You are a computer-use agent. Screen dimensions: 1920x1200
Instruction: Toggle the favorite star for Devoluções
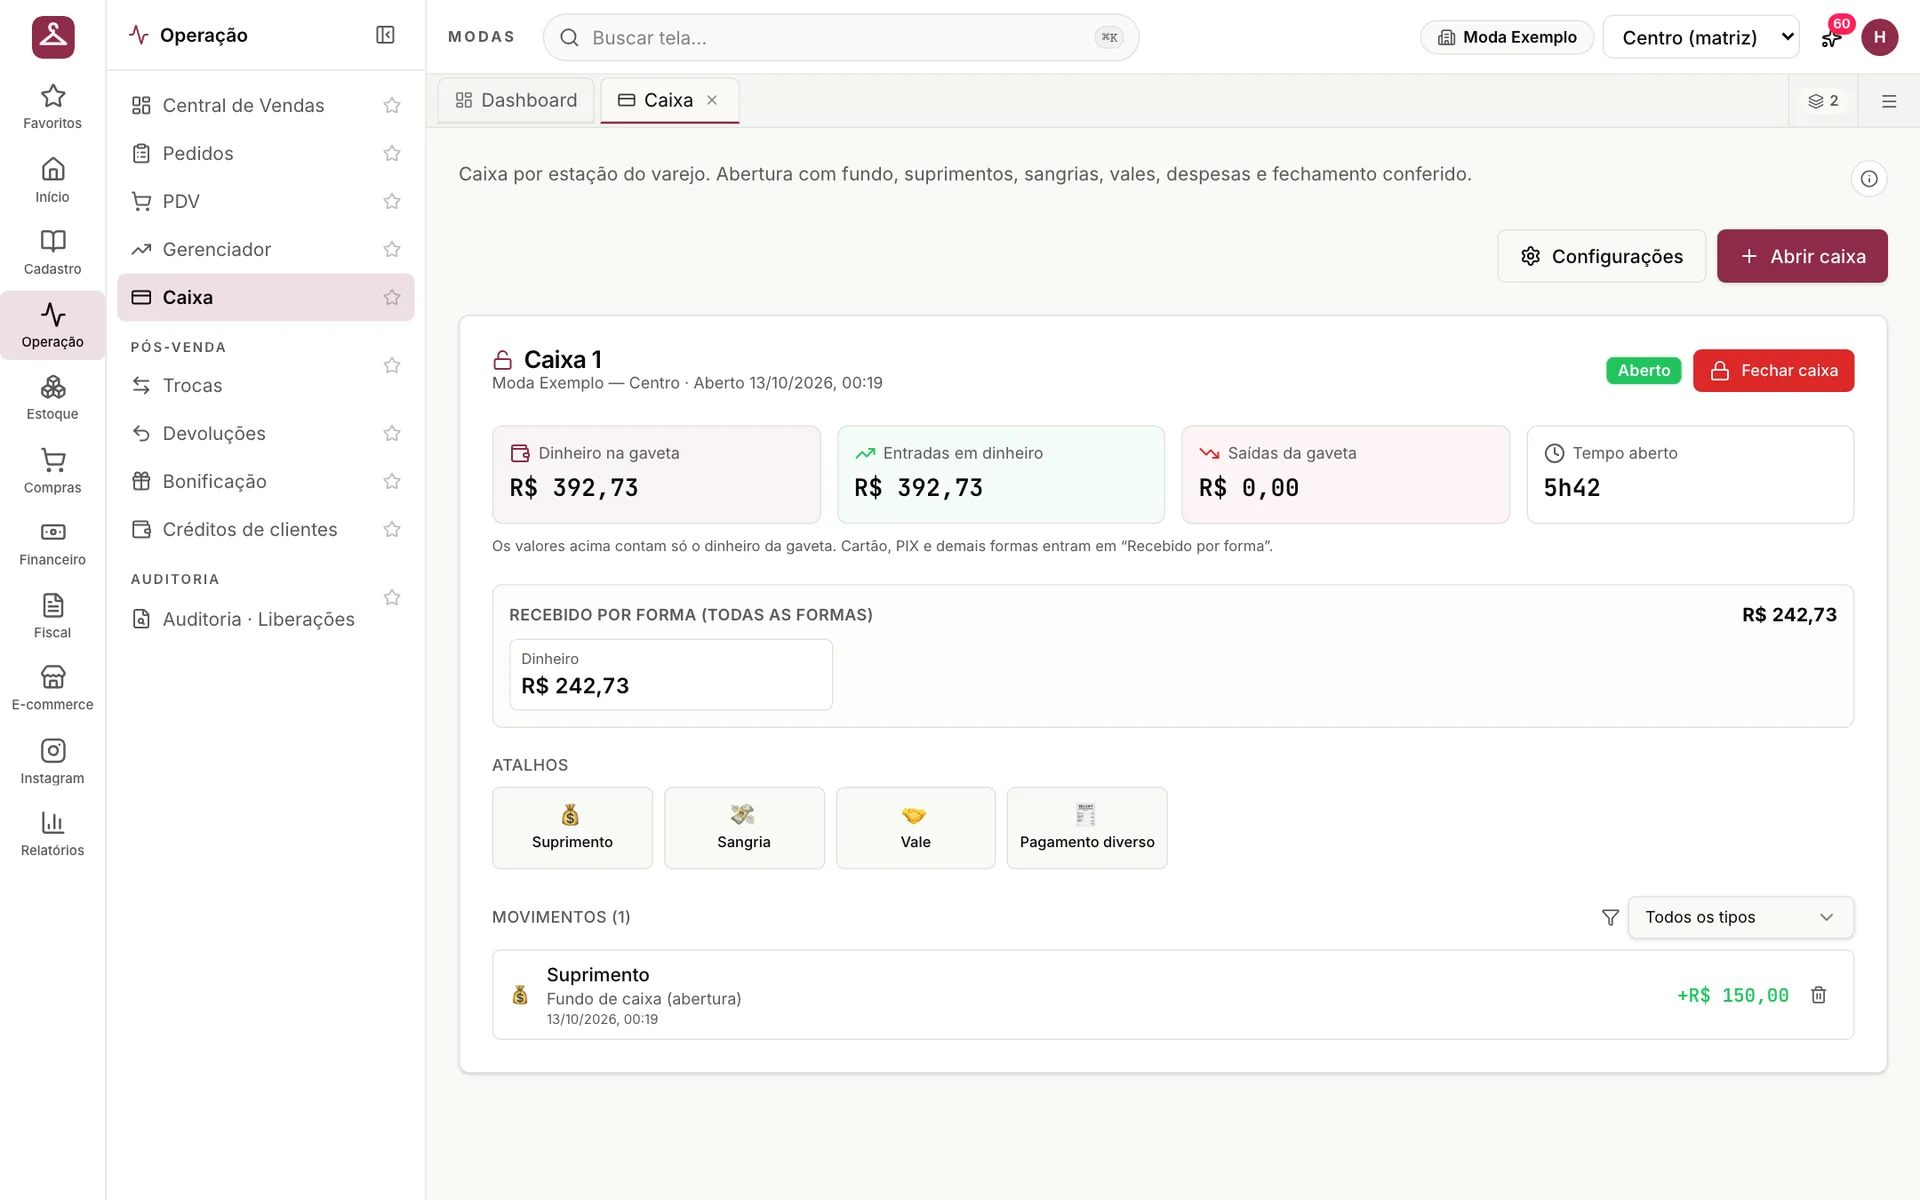pyautogui.click(x=392, y=433)
